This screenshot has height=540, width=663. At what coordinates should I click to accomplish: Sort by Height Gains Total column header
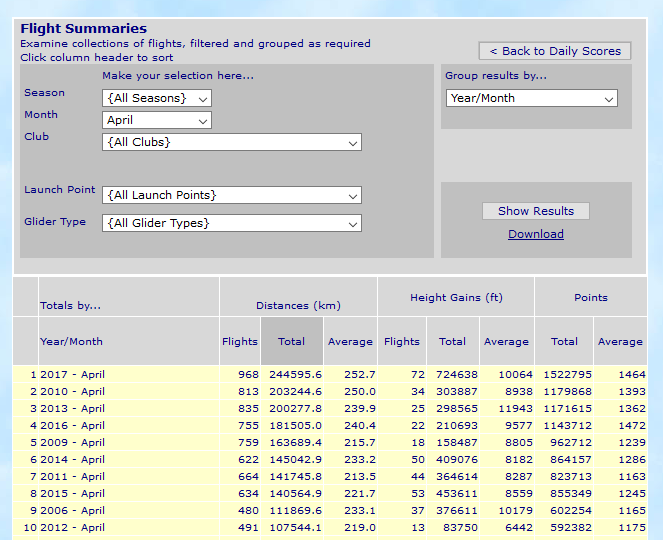pos(453,341)
